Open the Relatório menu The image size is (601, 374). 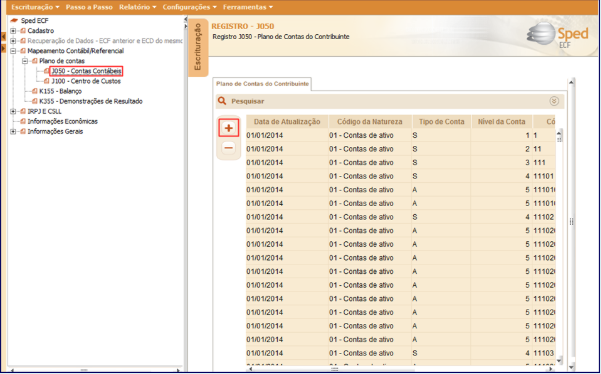click(x=137, y=7)
